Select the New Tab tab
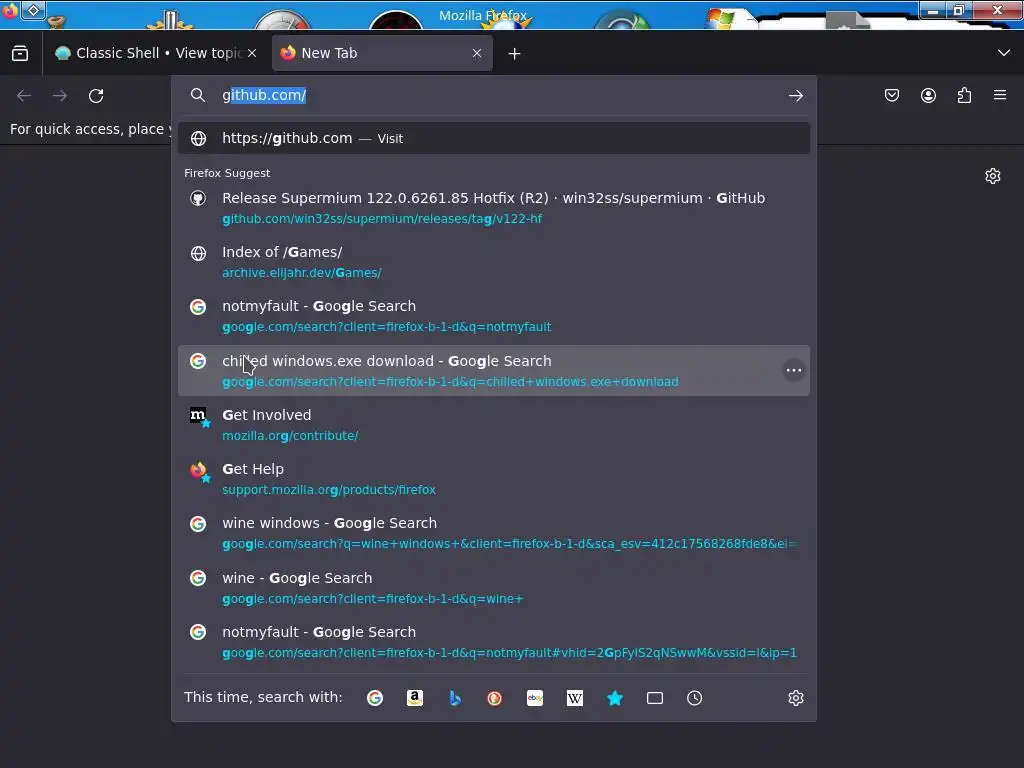This screenshot has width=1024, height=768. click(382, 53)
